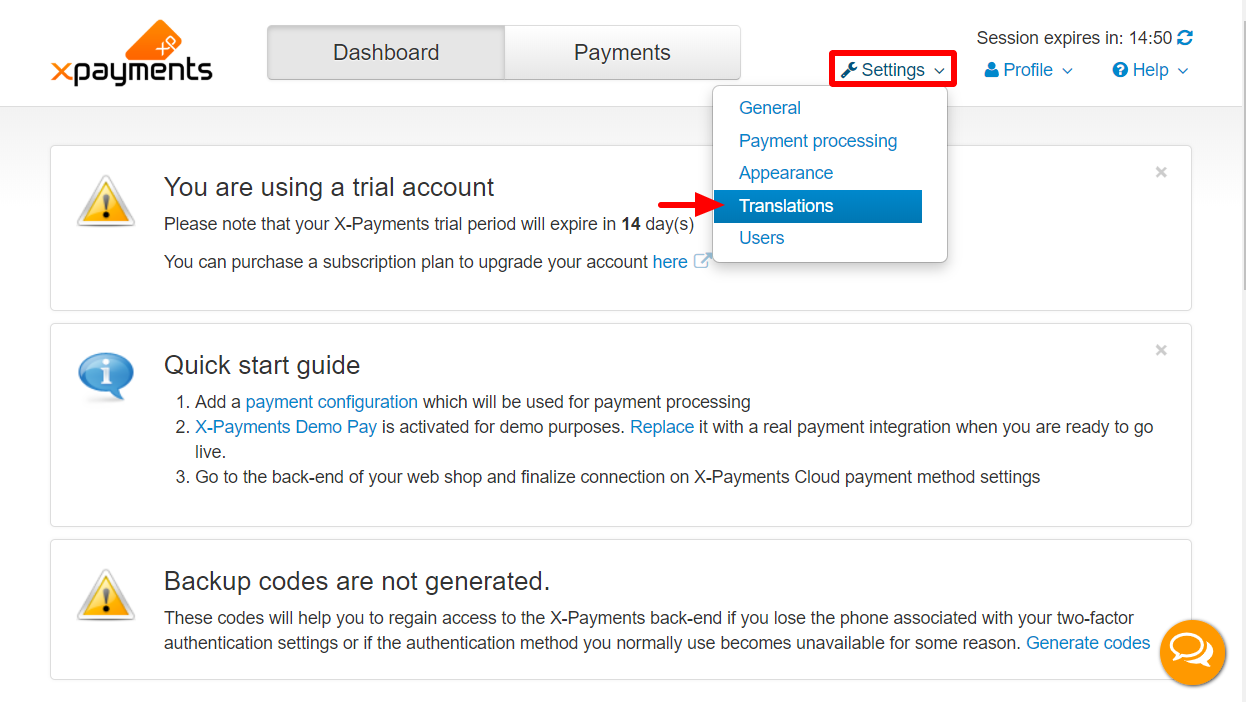Click the X-Payments logo
The width and height of the screenshot is (1246, 702).
click(x=131, y=53)
